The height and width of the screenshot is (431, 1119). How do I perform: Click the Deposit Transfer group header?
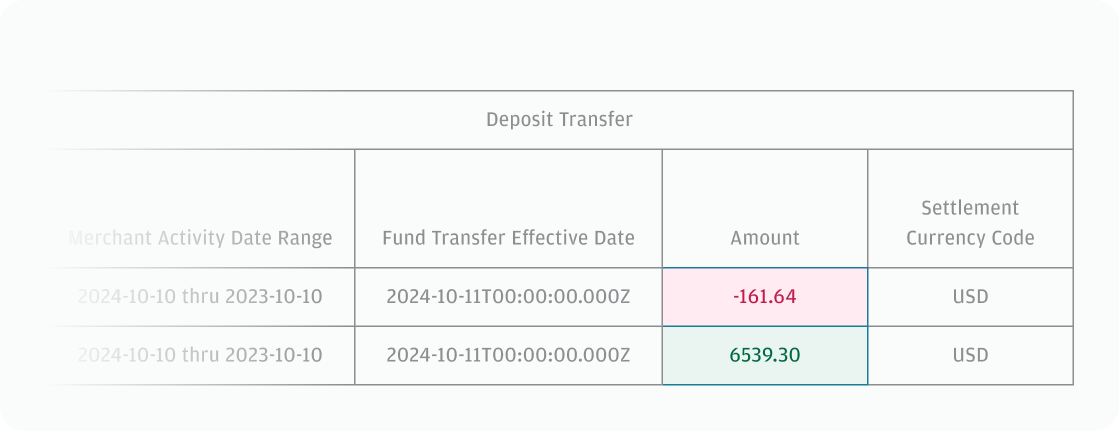[559, 120]
